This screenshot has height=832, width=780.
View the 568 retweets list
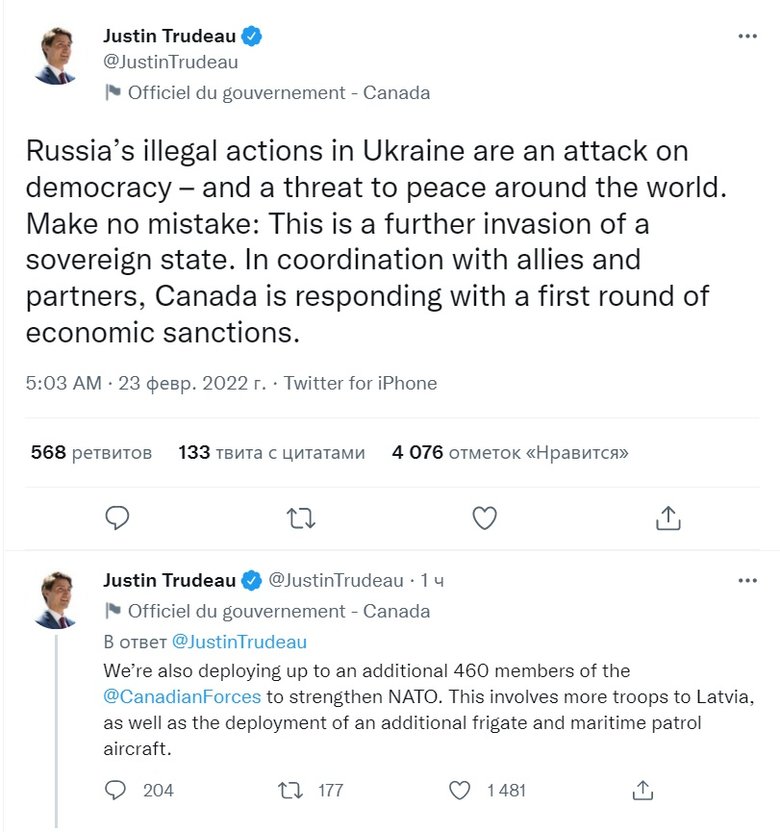(91, 452)
